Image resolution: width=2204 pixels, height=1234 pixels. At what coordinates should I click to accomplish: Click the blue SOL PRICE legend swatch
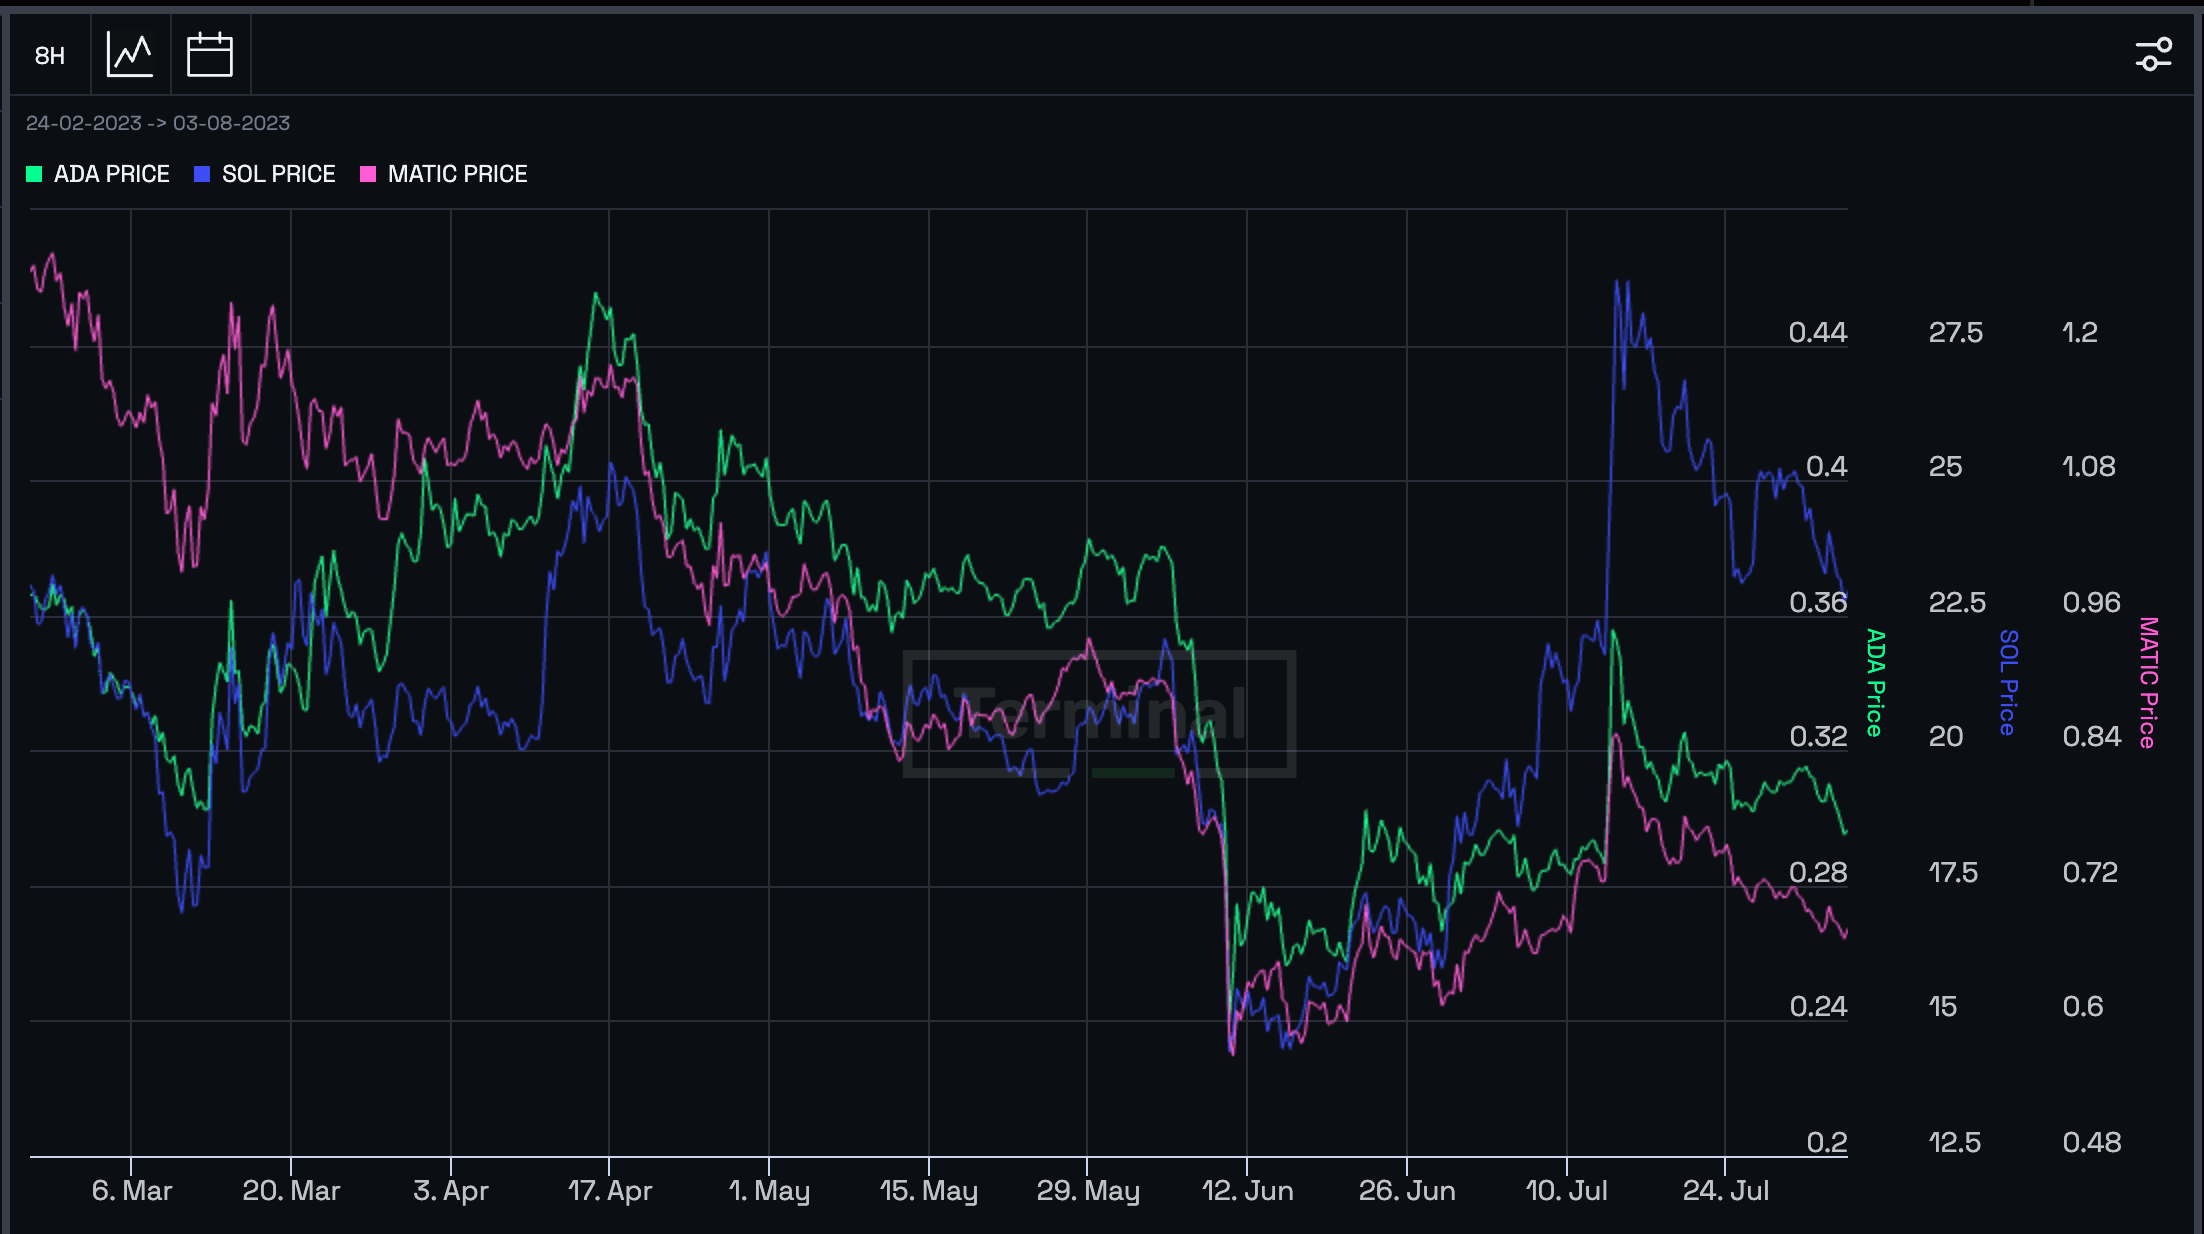point(202,174)
